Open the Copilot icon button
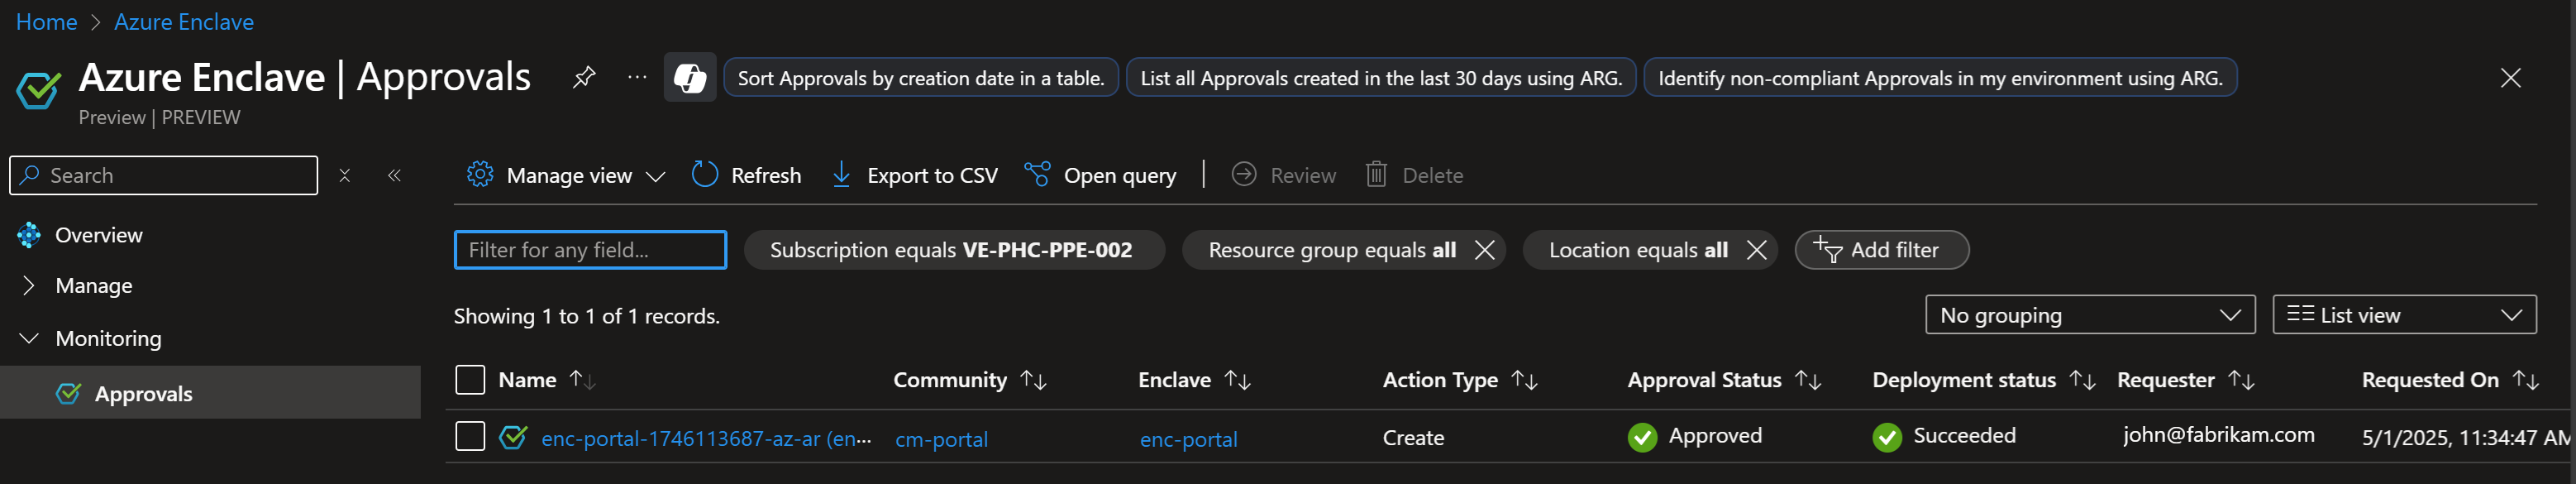The image size is (2576, 484). 690,77
